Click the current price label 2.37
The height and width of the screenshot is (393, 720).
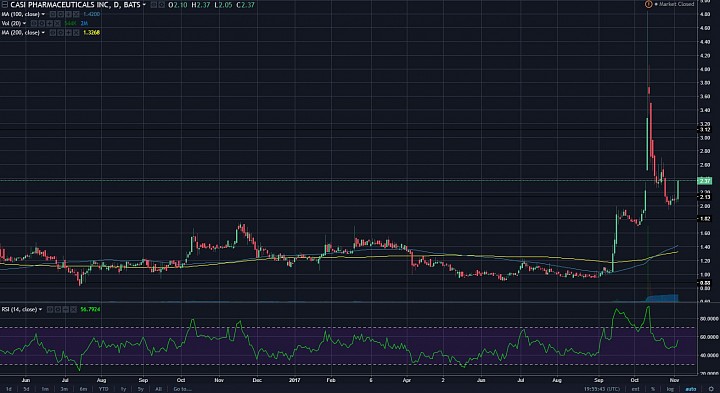click(704, 180)
